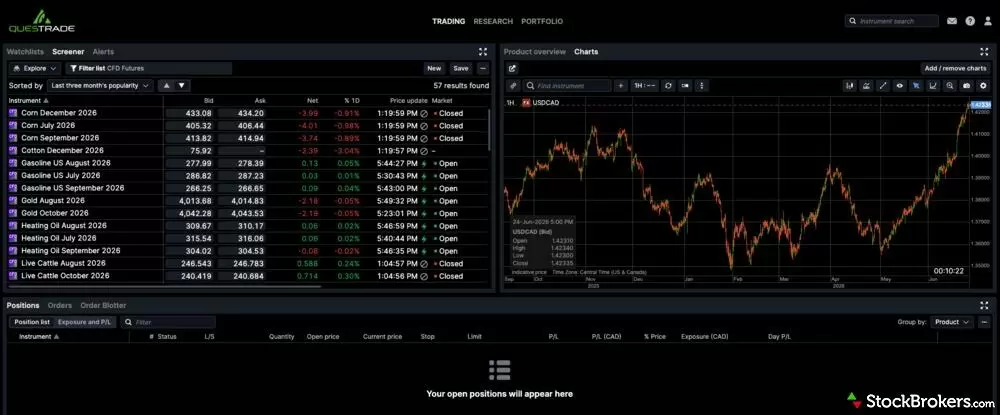
Task: Select the trend line drawing tool
Action: pyautogui.click(x=883, y=85)
